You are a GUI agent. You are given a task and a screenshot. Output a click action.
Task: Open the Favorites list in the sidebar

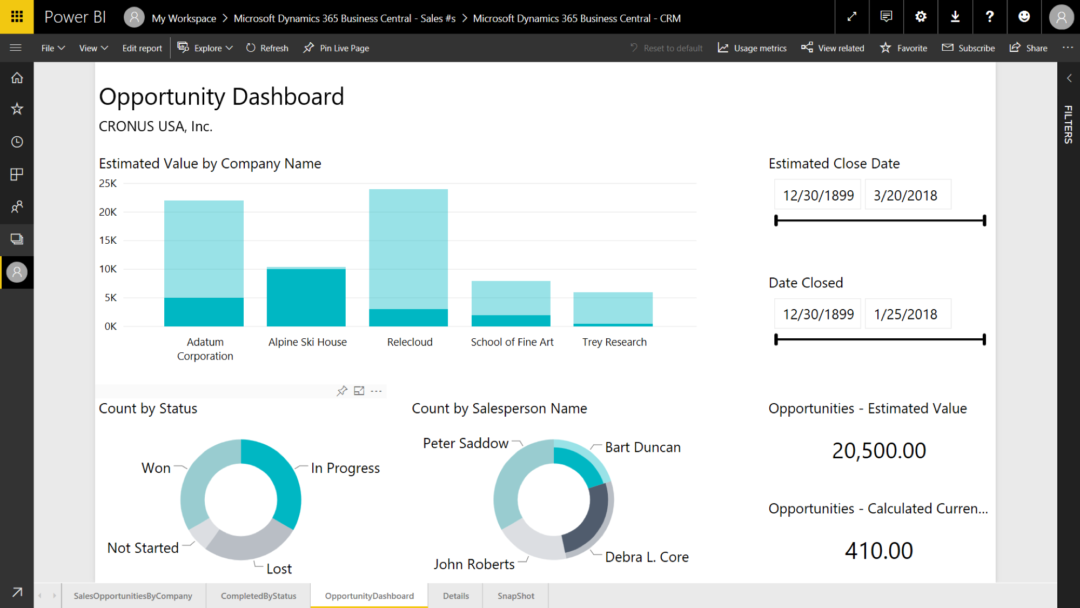[x=16, y=108]
